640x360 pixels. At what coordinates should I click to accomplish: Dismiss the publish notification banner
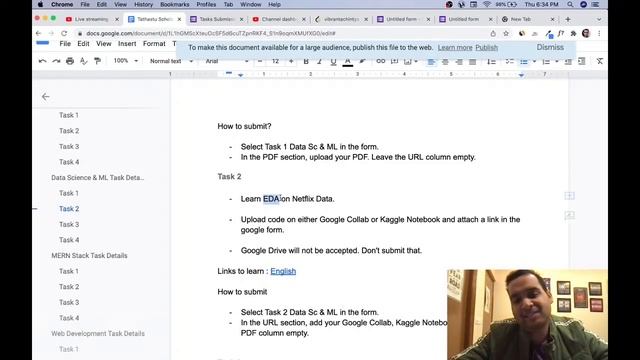tap(550, 47)
